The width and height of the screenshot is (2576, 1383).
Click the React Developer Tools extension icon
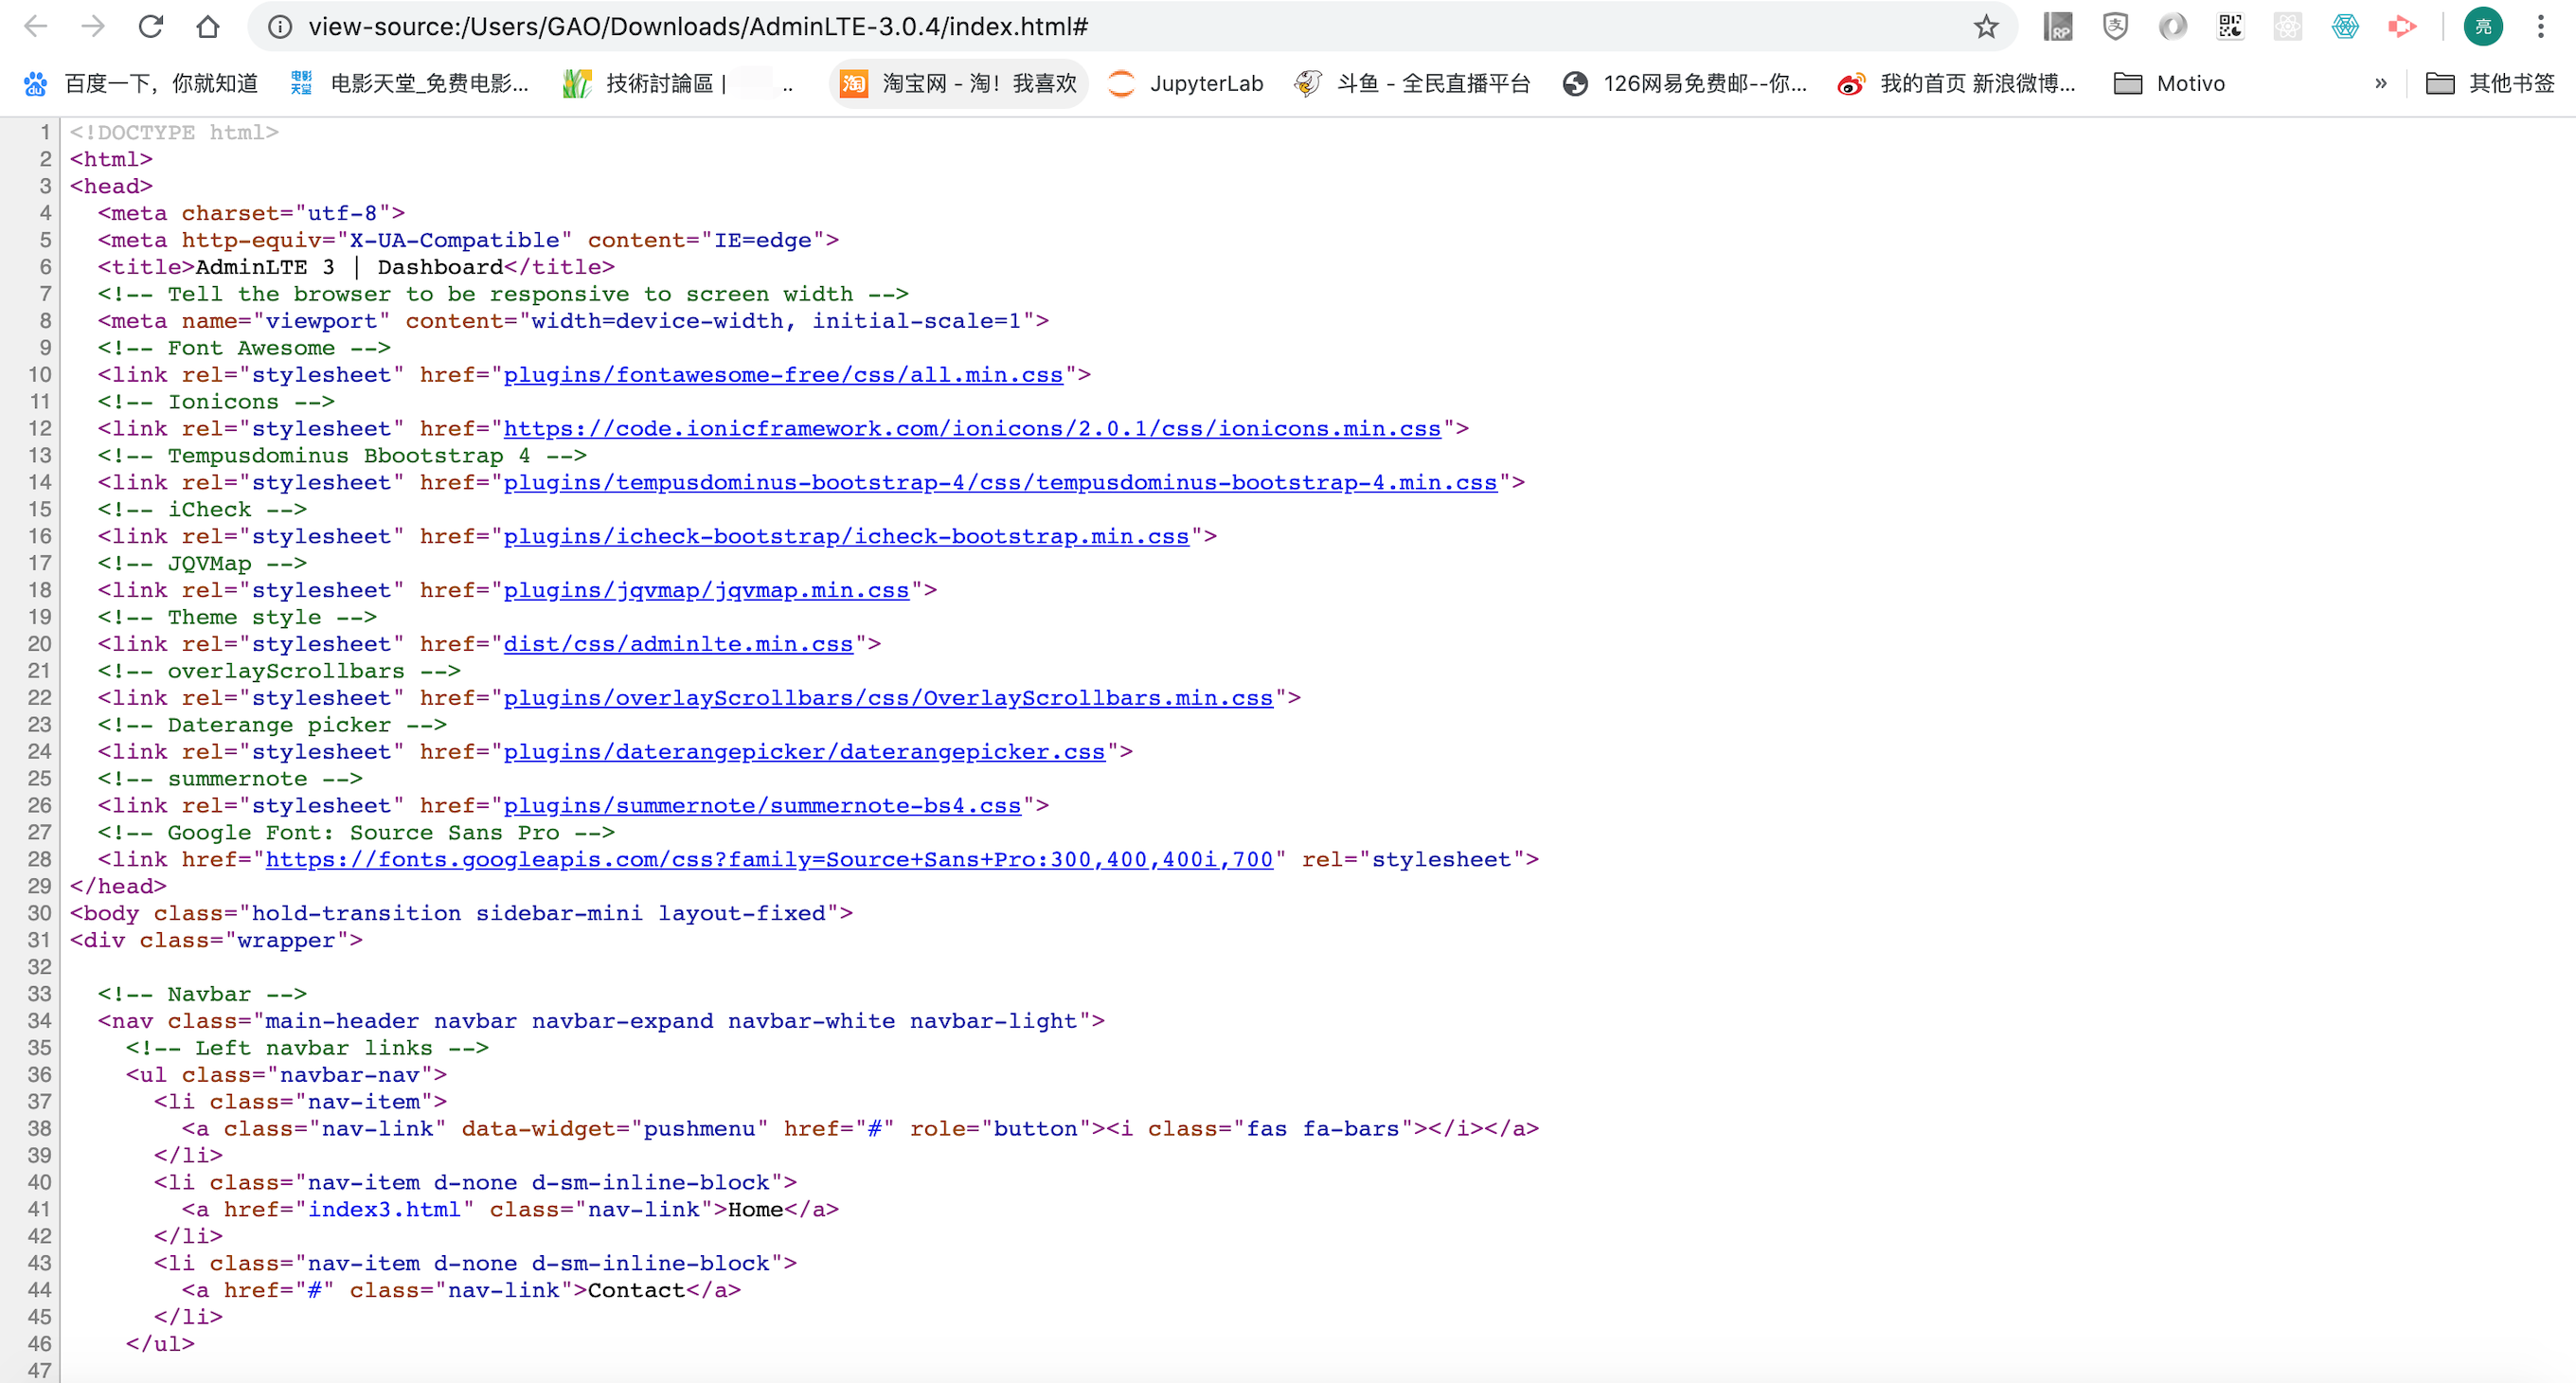tap(2288, 27)
